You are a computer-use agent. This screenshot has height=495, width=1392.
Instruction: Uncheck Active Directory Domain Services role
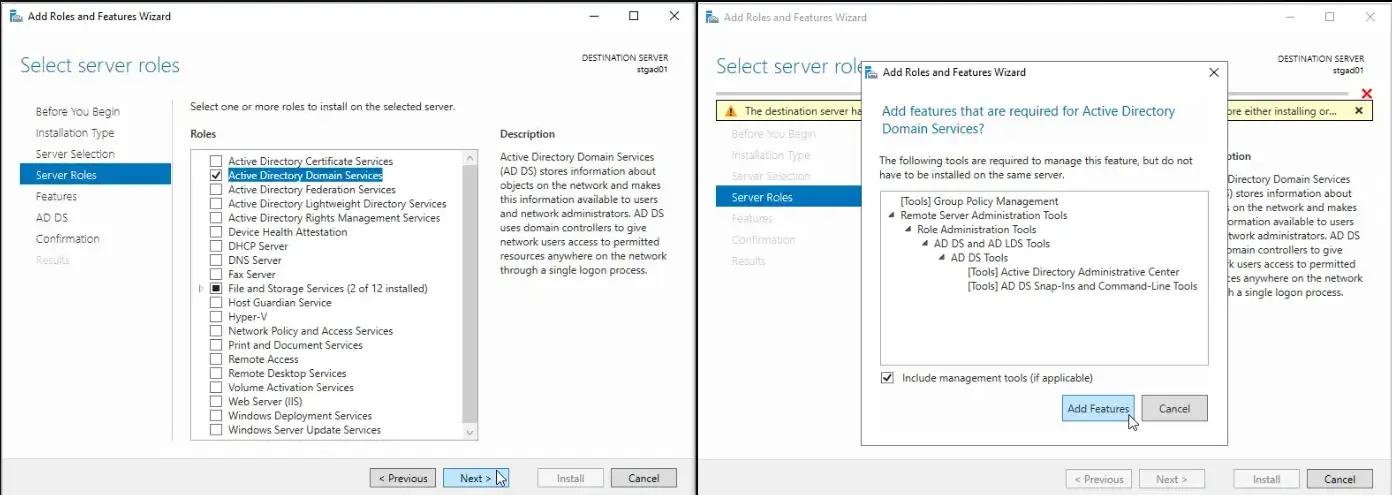(x=215, y=175)
